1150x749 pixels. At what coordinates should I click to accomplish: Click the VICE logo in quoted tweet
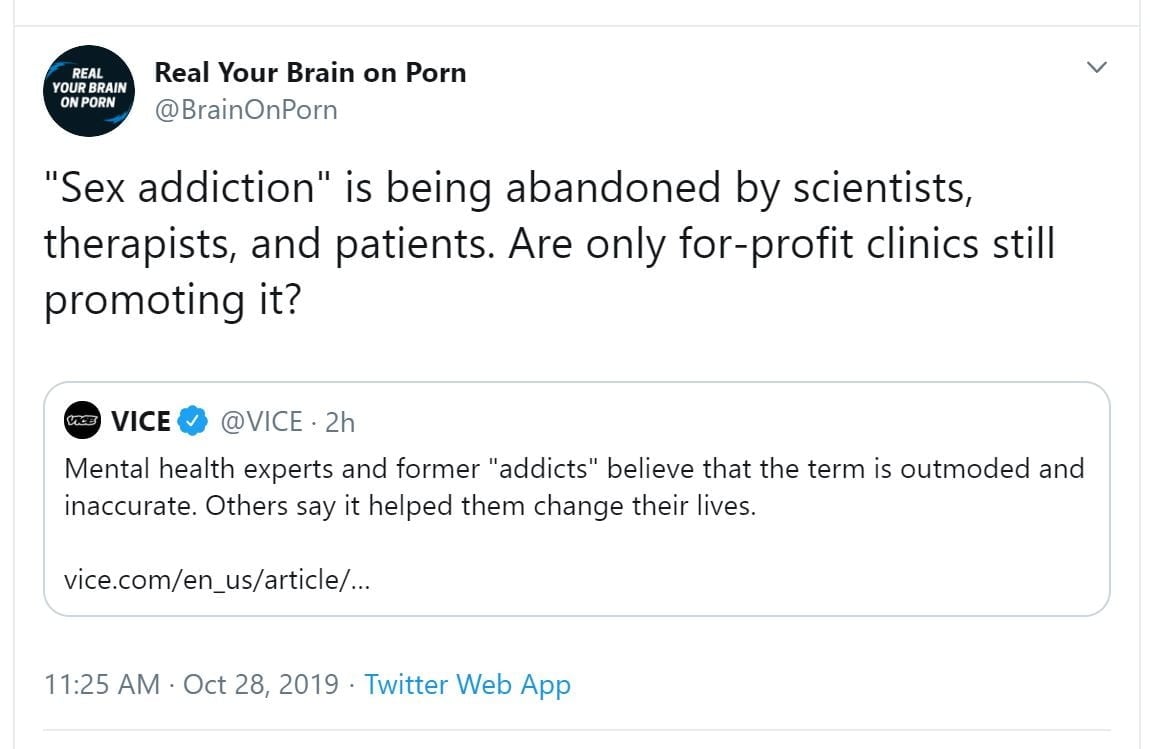point(81,422)
